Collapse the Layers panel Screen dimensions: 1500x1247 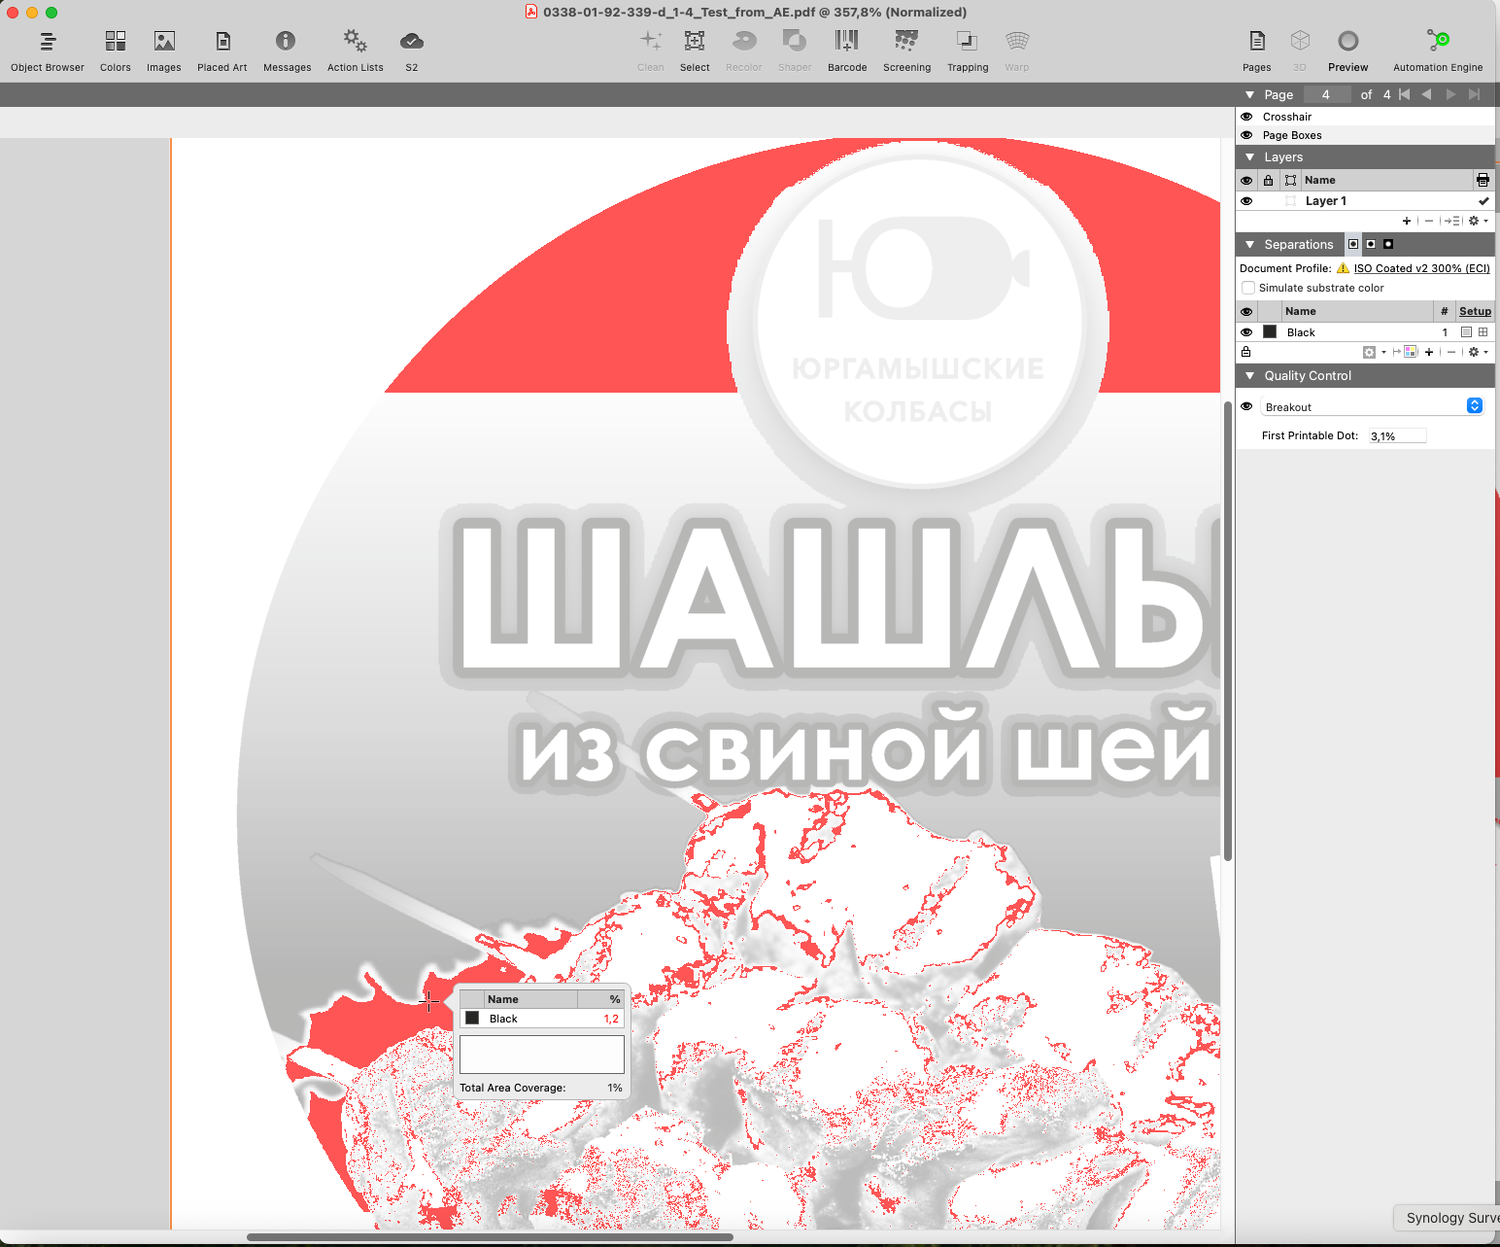point(1249,156)
